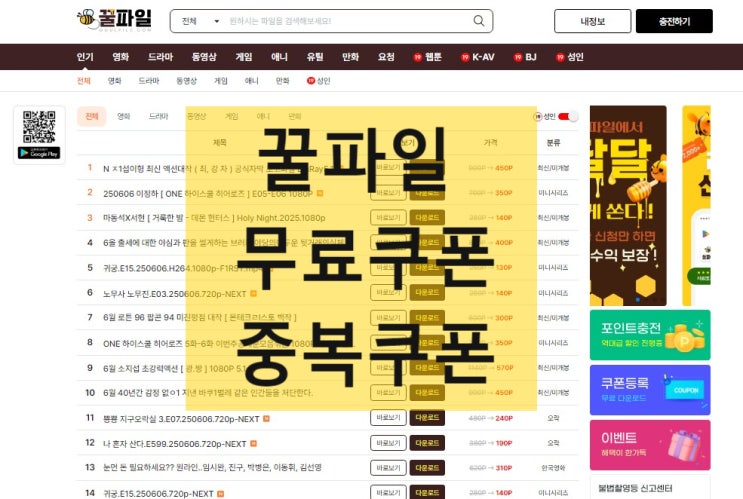This screenshot has height=499, width=743.
Task: Open 게임 in the dark navigation bar
Action: [x=244, y=57]
